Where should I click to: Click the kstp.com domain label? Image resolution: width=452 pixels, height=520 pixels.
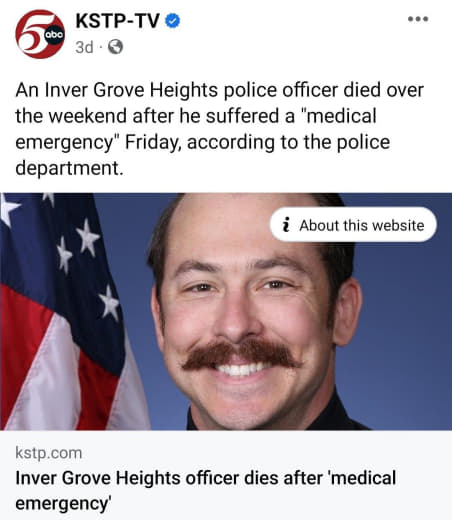point(49,453)
